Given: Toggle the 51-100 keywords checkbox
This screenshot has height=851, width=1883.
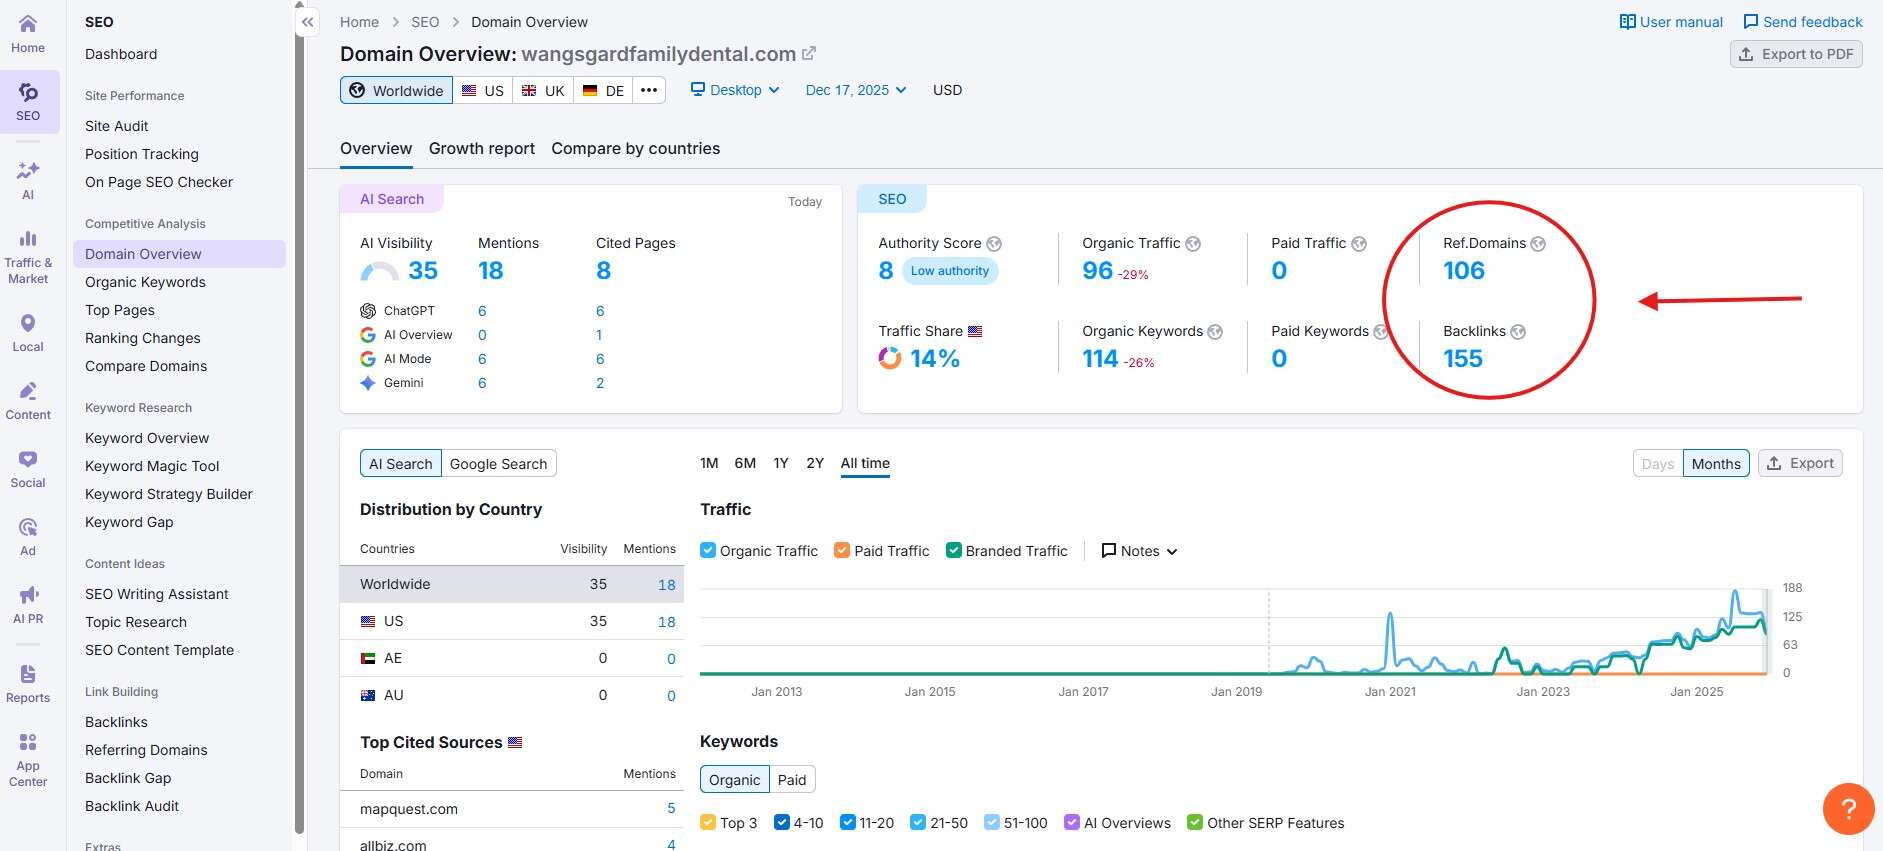Looking at the screenshot, I should coord(992,822).
